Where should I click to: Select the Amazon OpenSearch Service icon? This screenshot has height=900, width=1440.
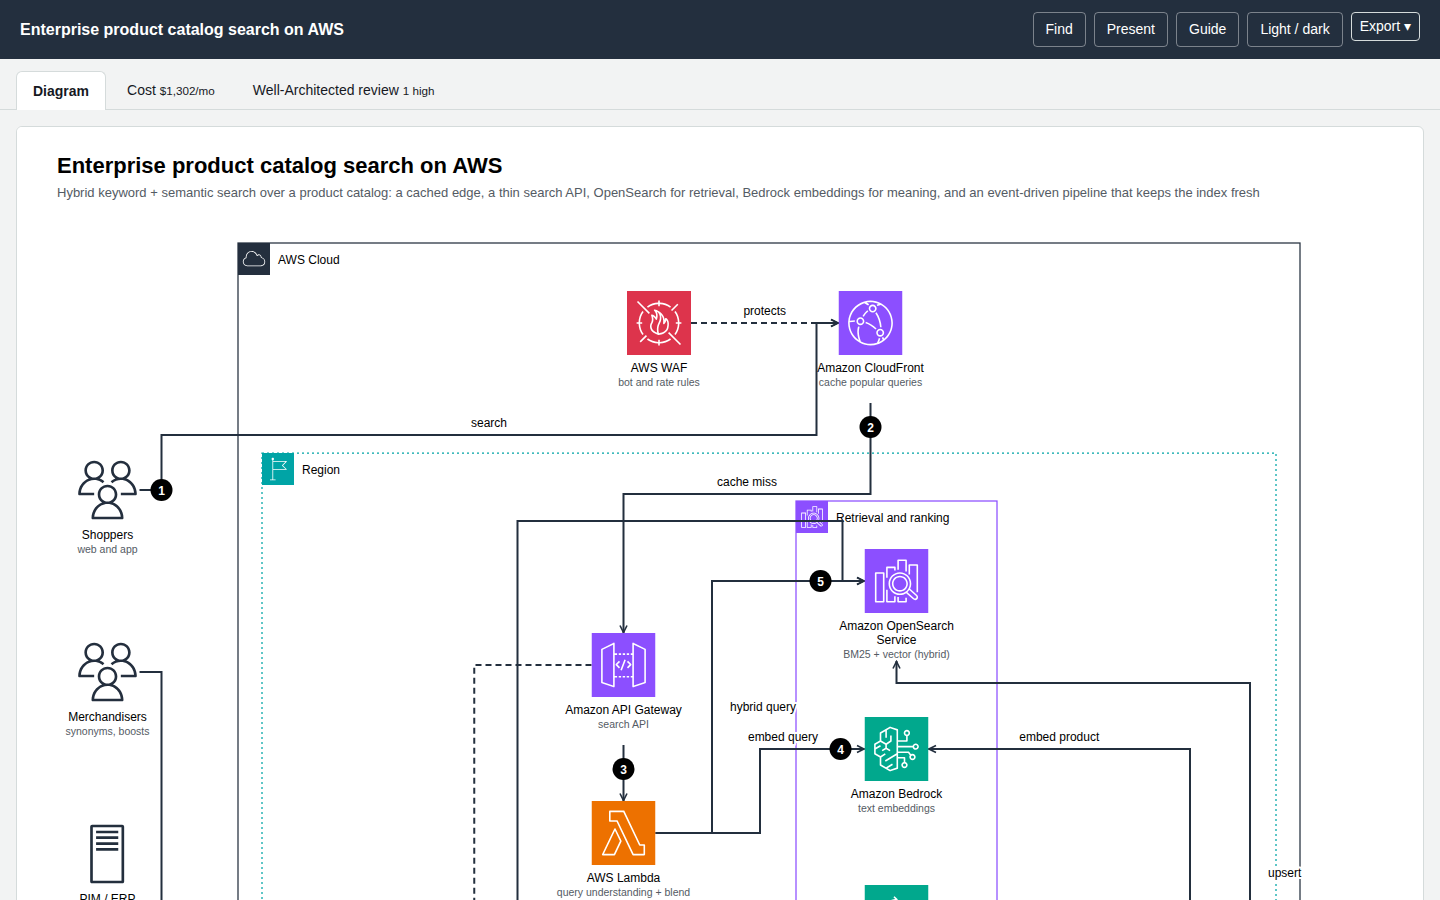896,581
